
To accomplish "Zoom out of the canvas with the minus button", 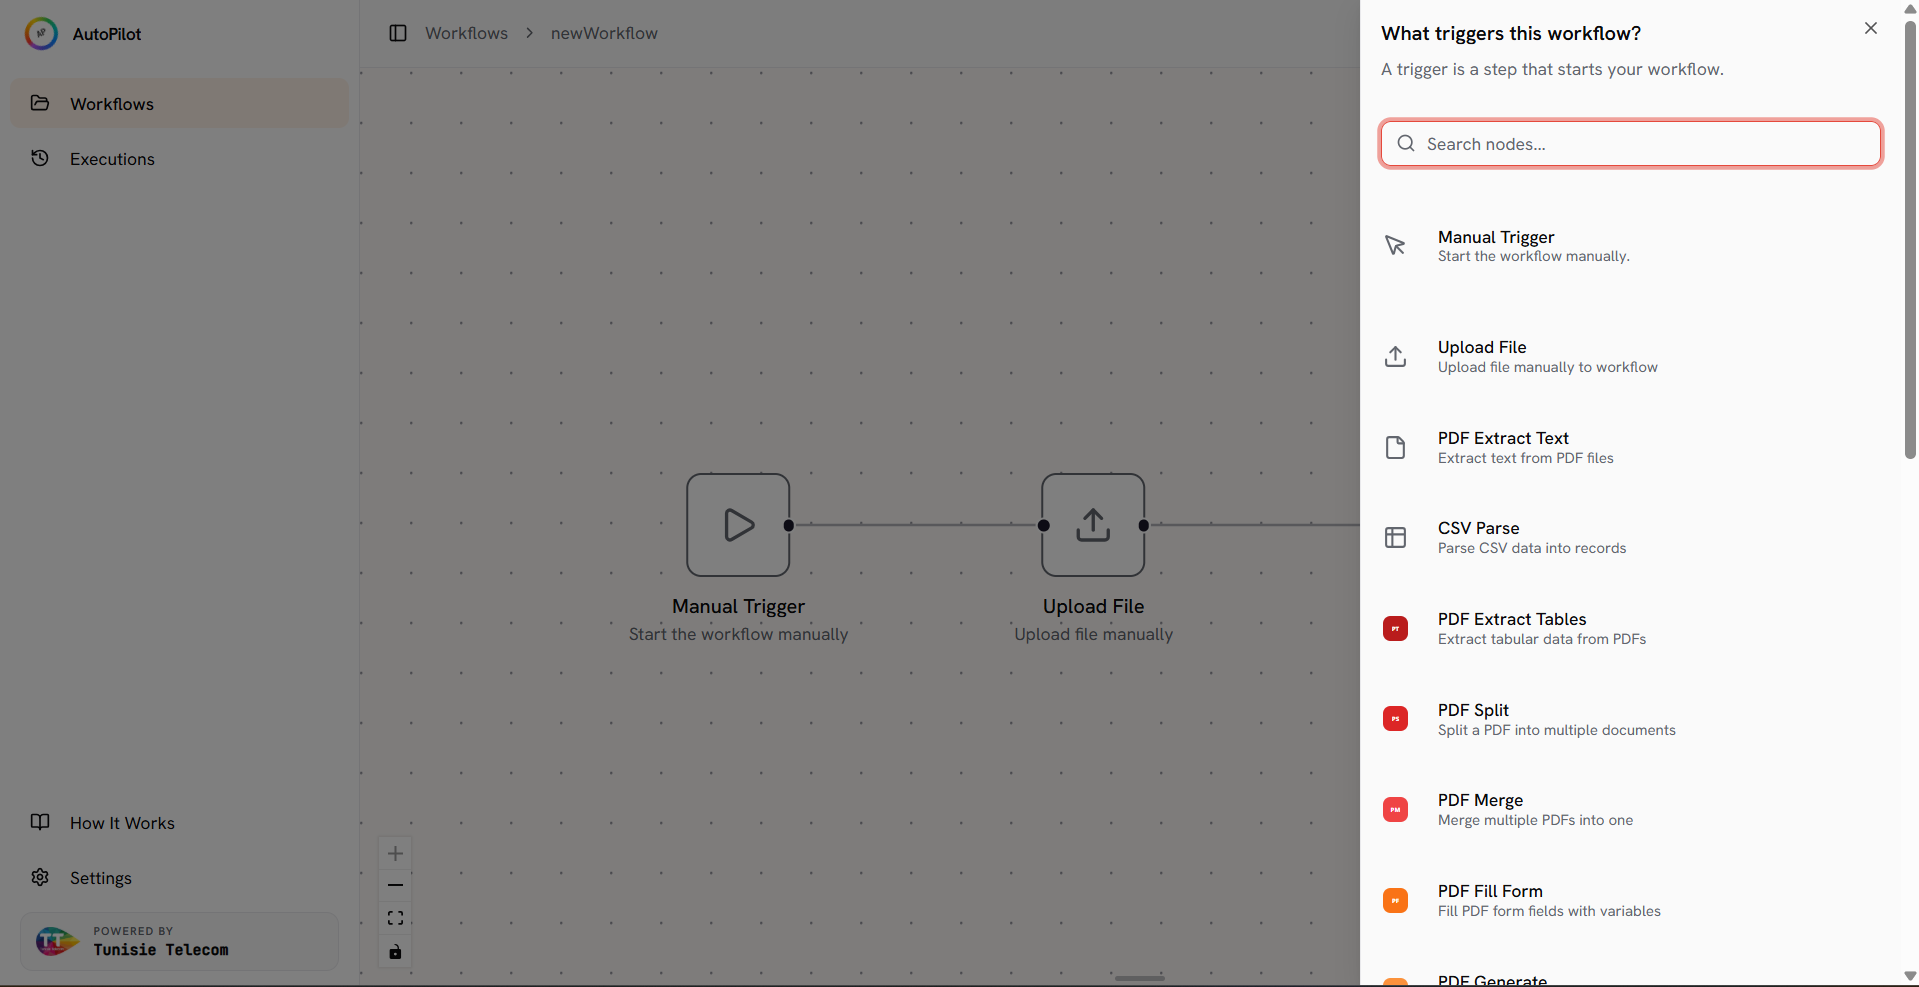I will [x=395, y=885].
